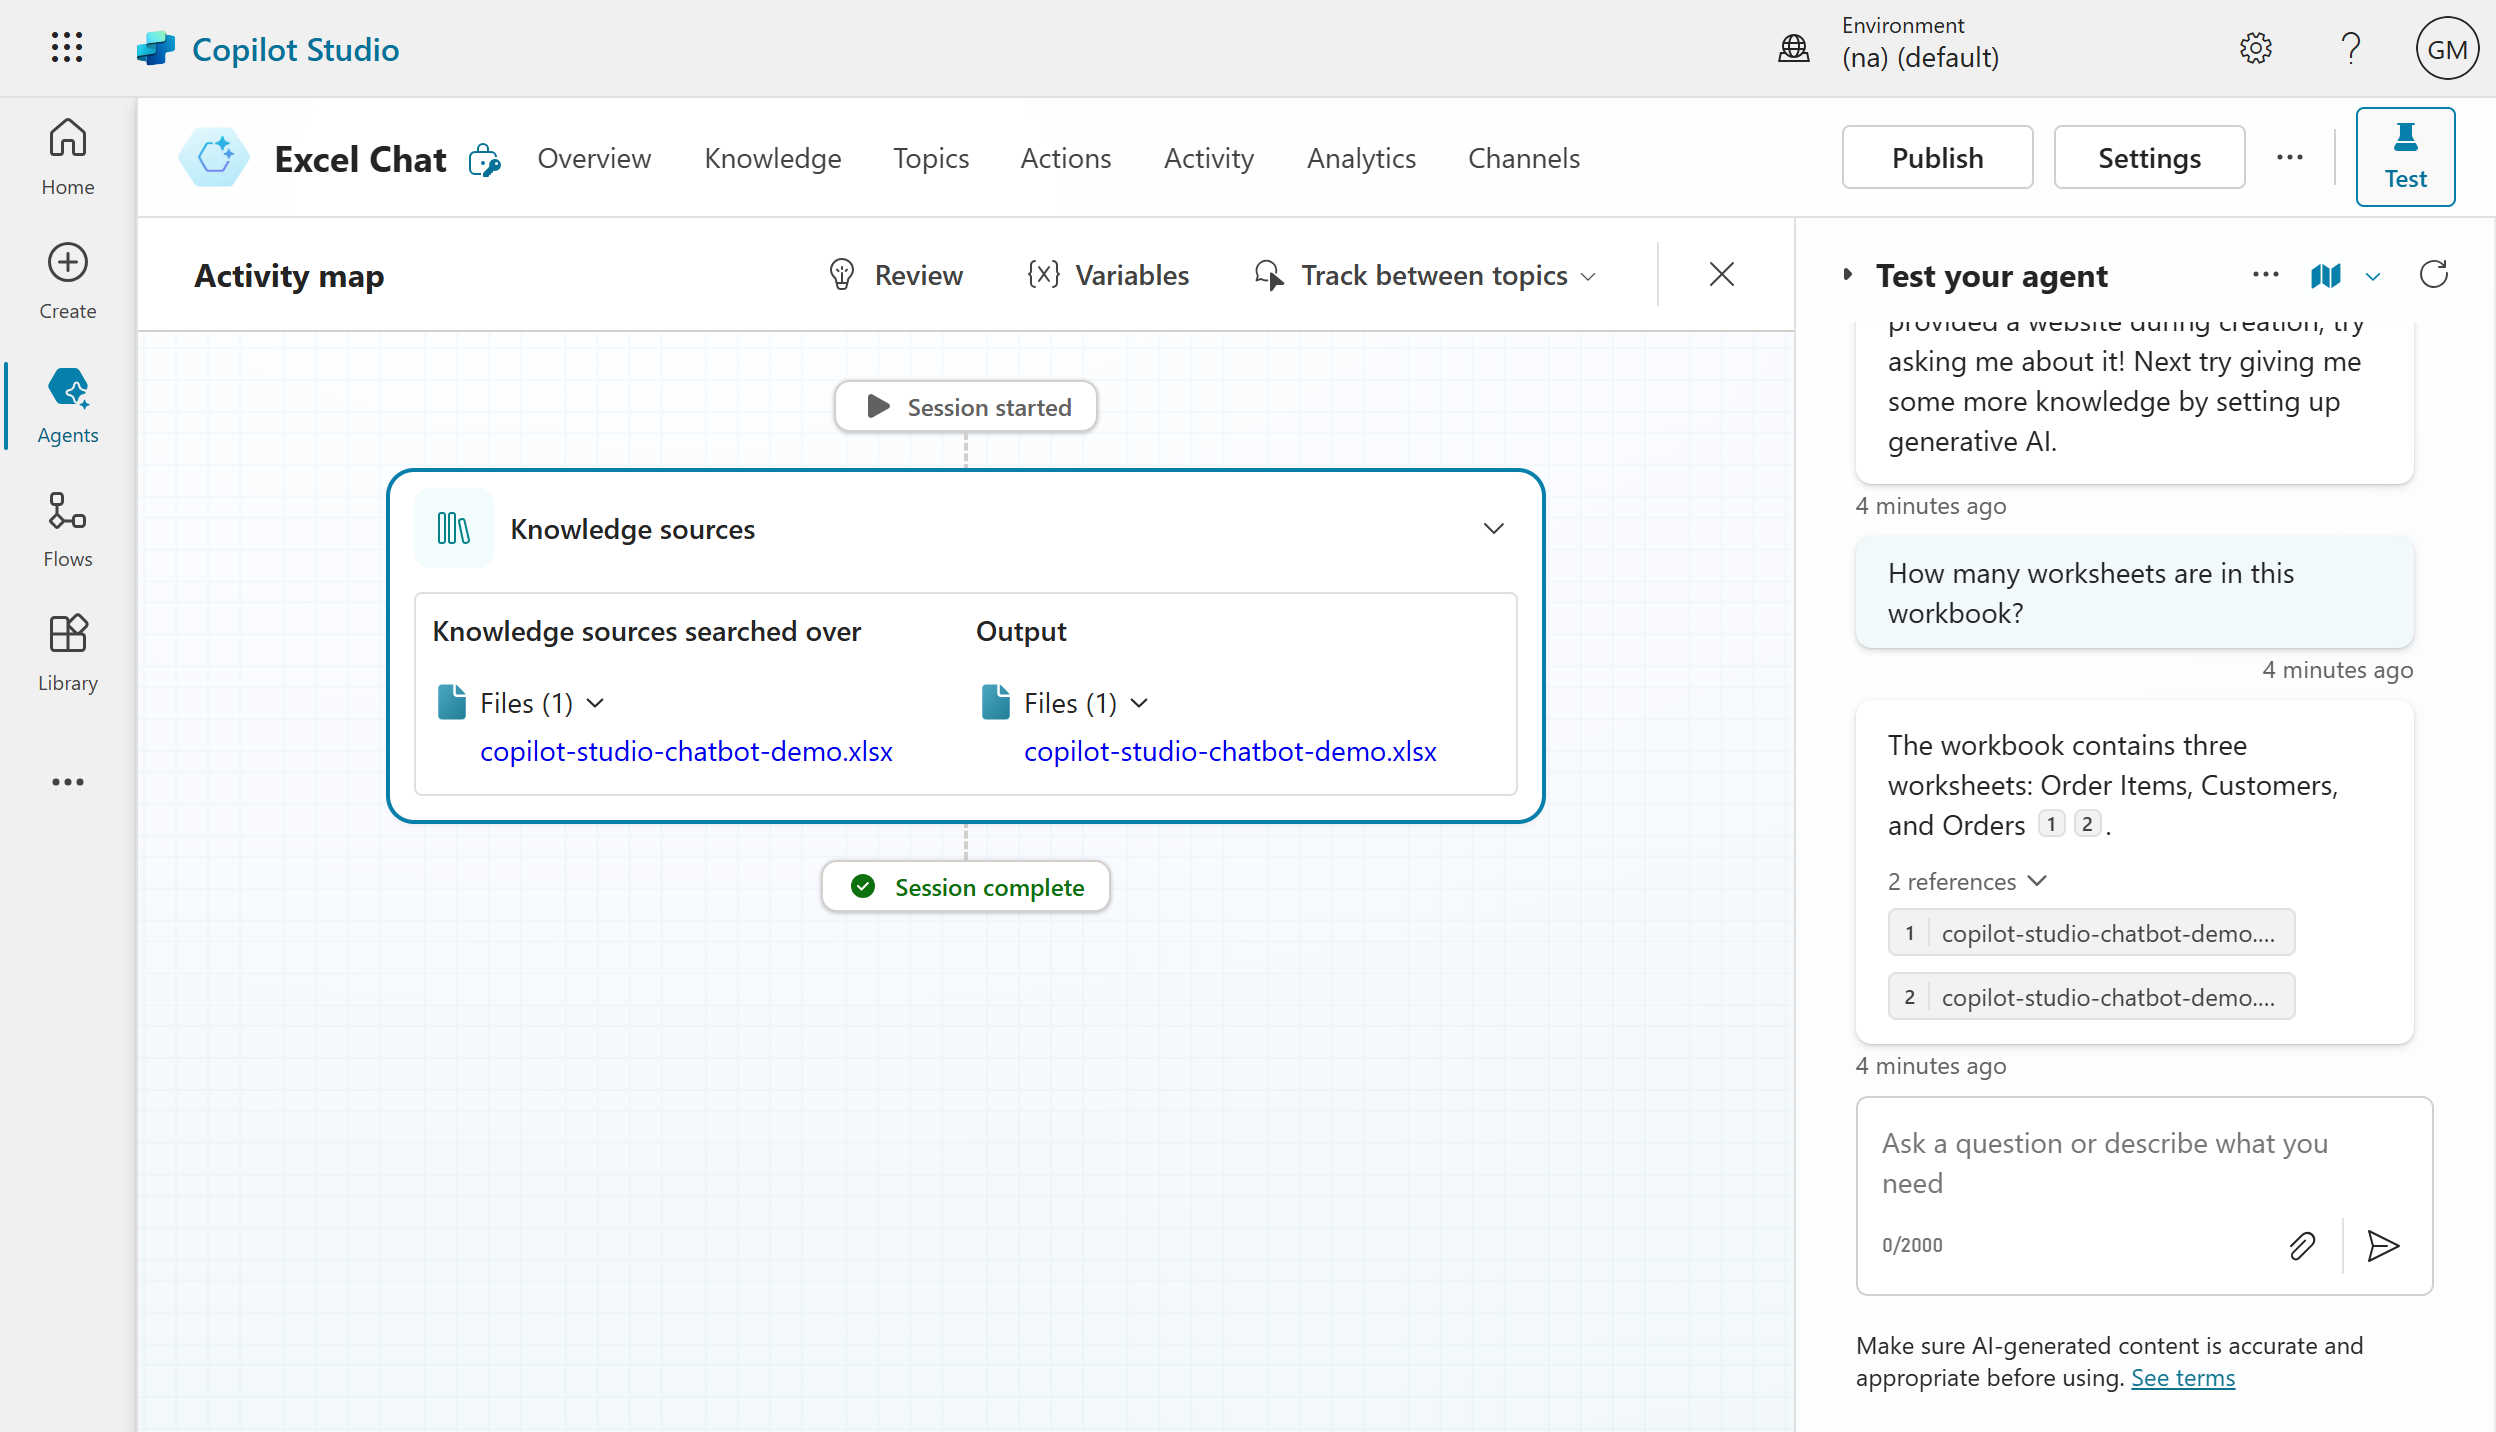Screen dimensions: 2496x1432
Task: Collapse the Knowledge sources card chevron
Action: pos(1493,529)
